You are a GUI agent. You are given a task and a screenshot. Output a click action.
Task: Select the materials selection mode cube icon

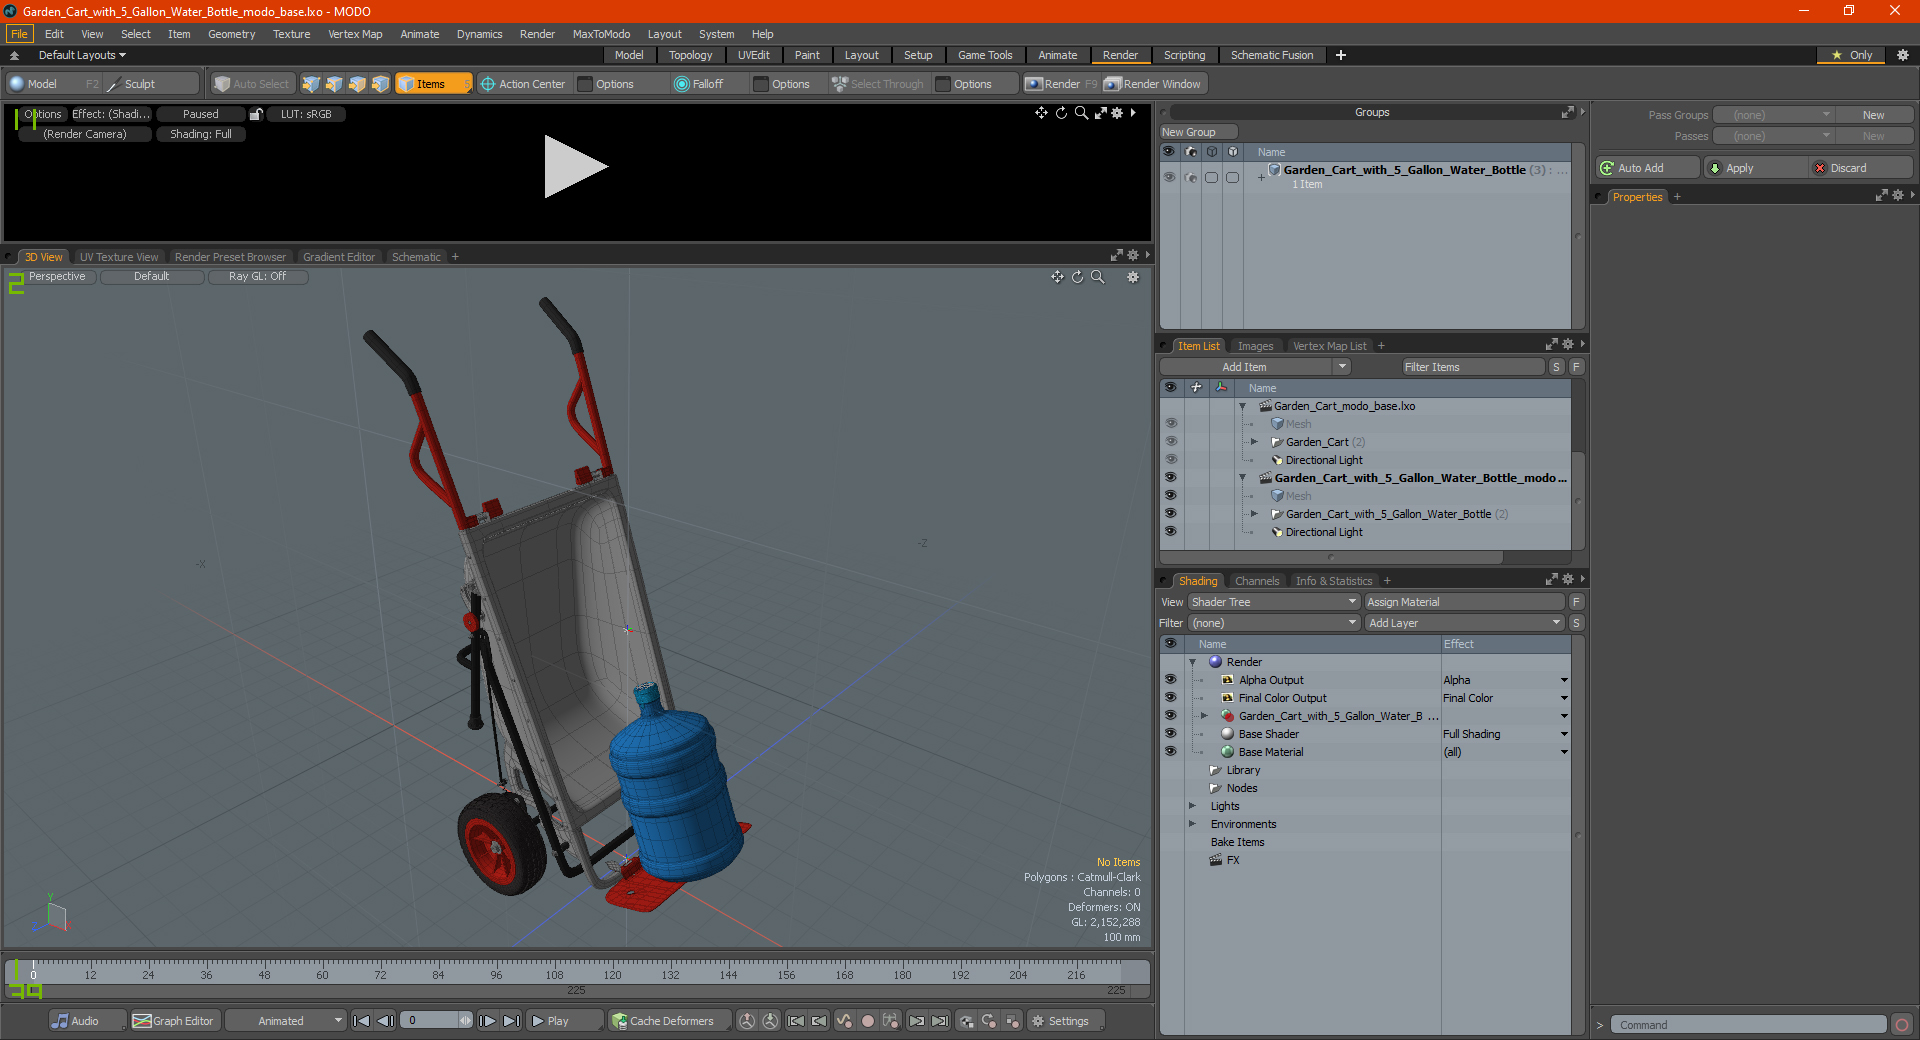(x=380, y=84)
